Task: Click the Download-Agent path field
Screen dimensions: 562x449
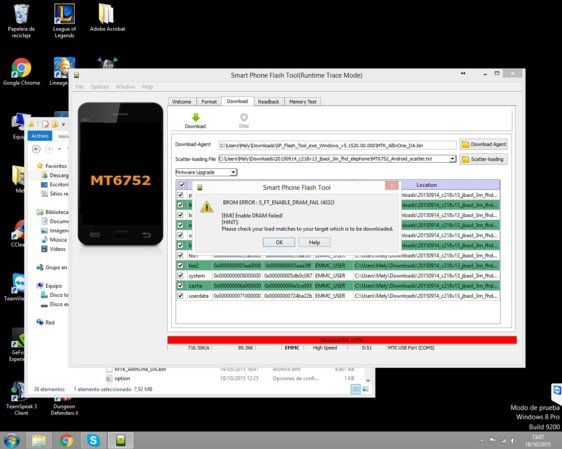Action: click(x=337, y=145)
